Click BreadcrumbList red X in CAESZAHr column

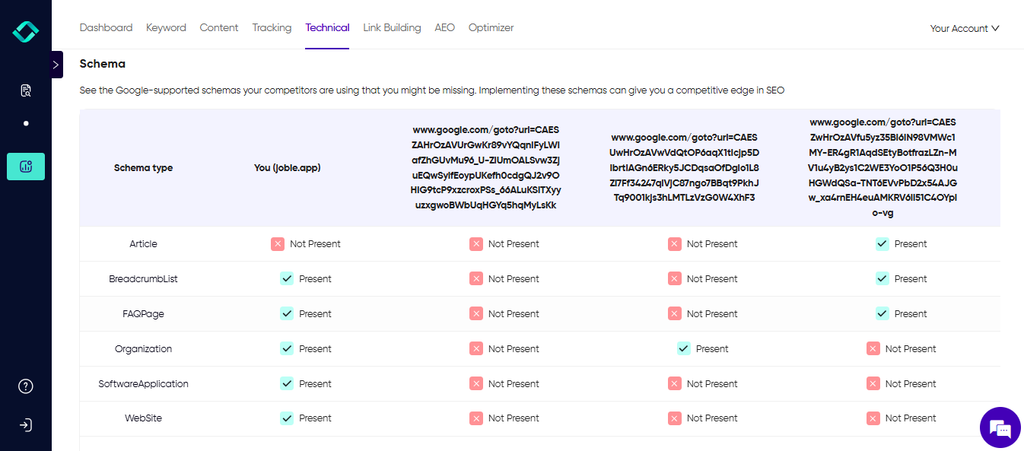476,279
